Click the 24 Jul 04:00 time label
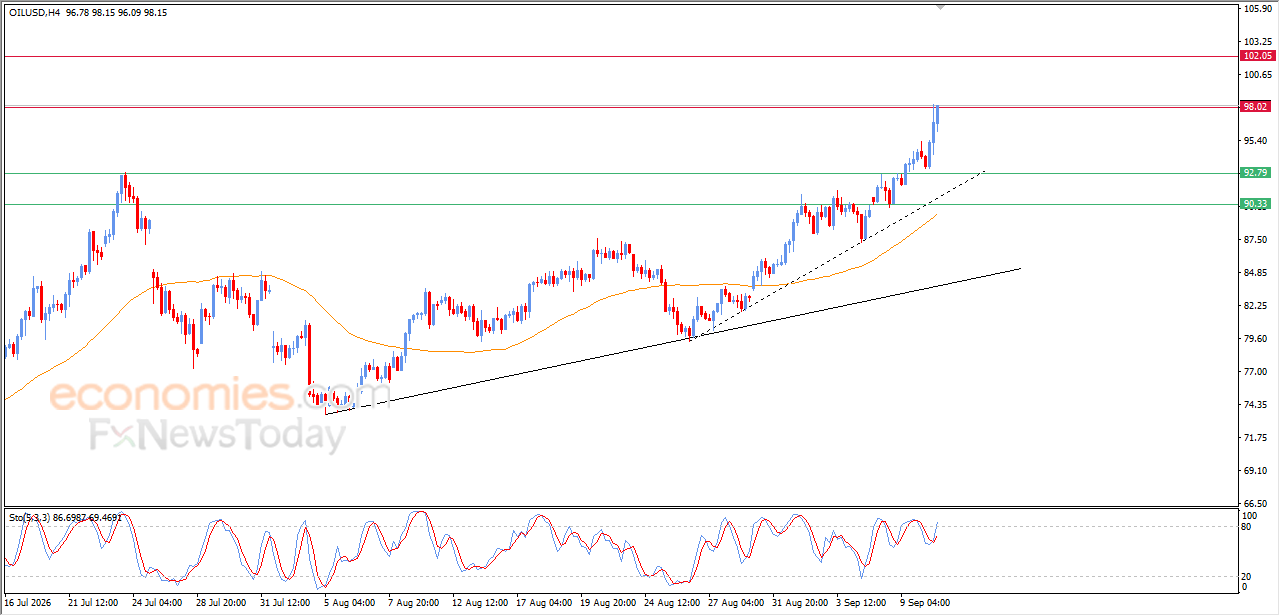The height and width of the screenshot is (616, 1280). pos(158,603)
